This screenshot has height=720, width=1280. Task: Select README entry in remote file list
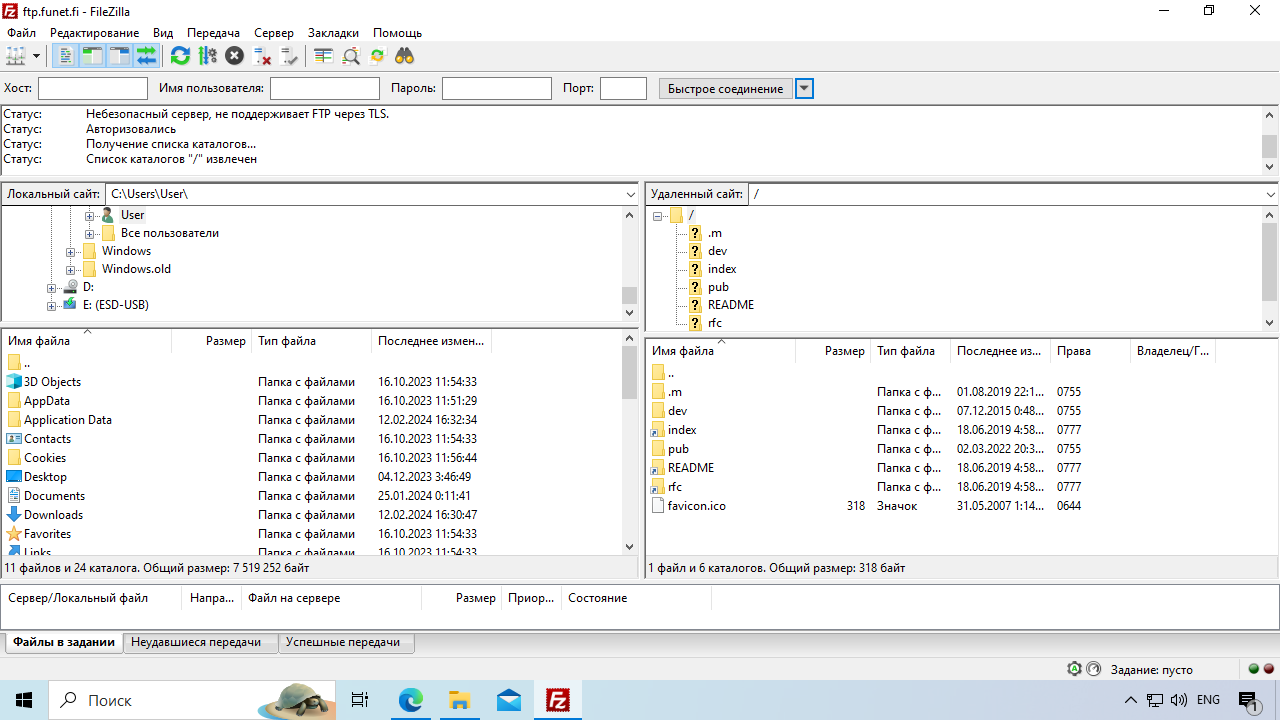coord(690,468)
